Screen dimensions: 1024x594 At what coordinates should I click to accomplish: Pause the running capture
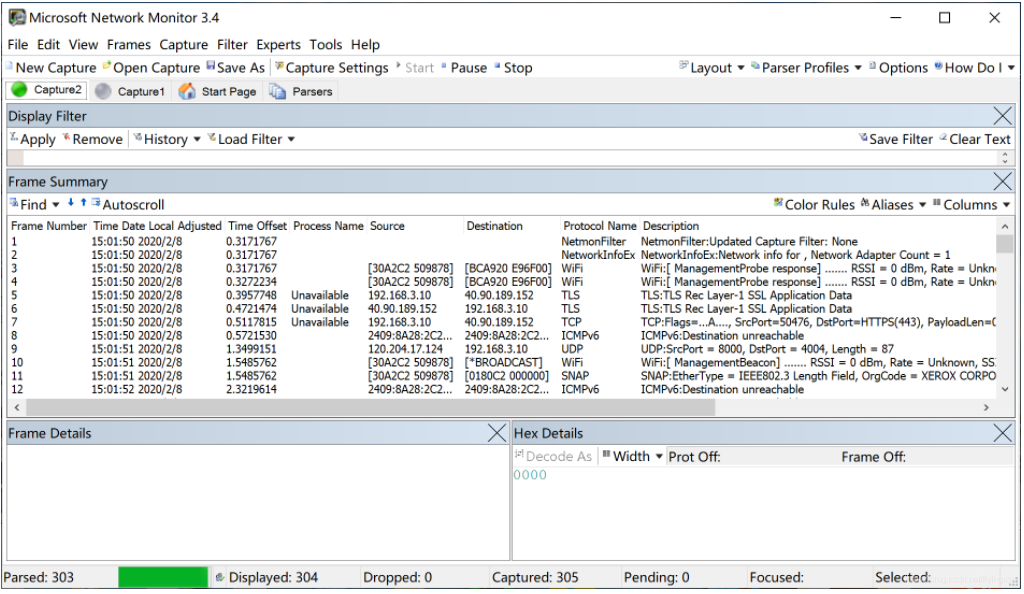464,68
